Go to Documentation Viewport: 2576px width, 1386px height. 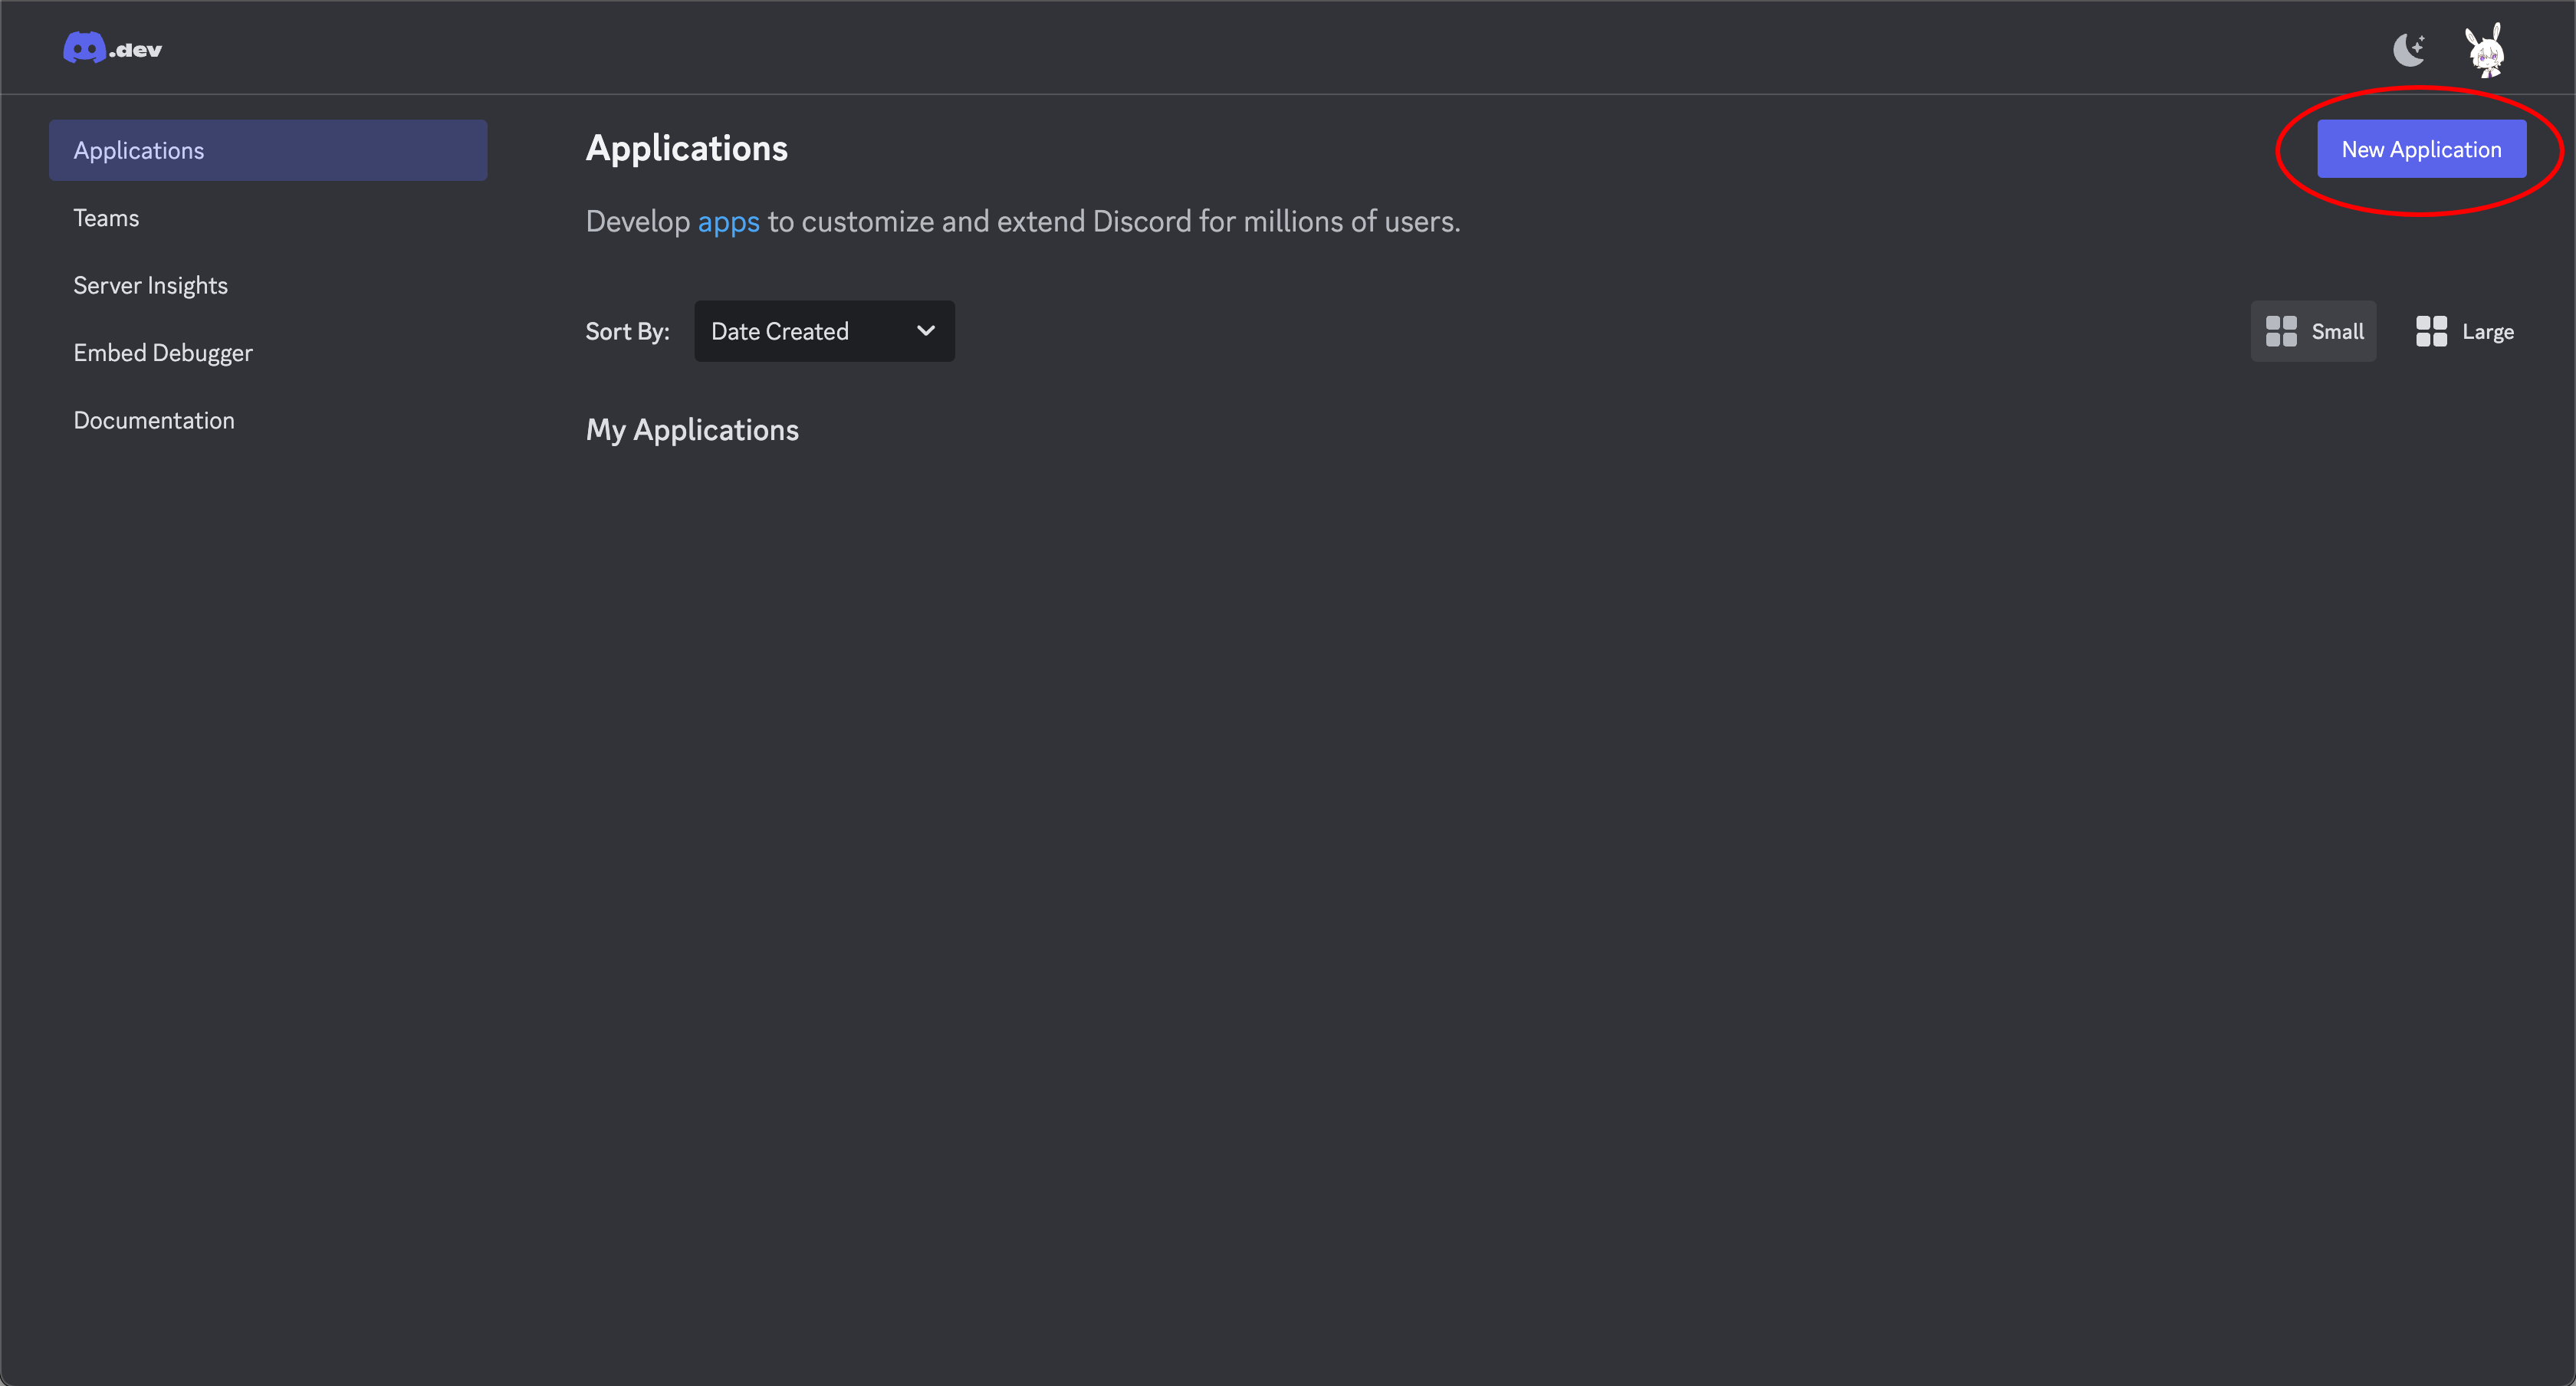(153, 420)
